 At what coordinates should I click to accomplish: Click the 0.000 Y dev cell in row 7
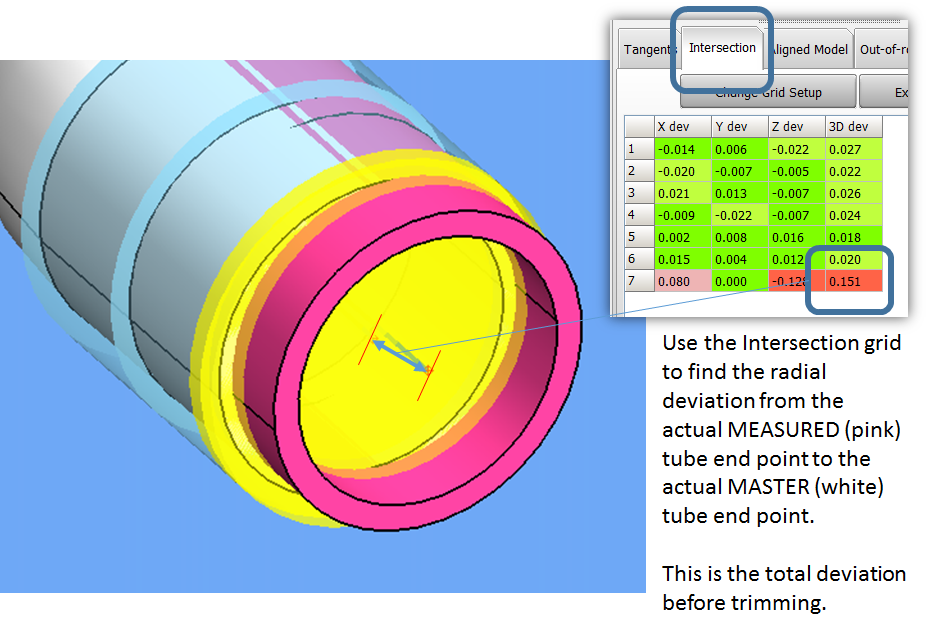[x=738, y=281]
